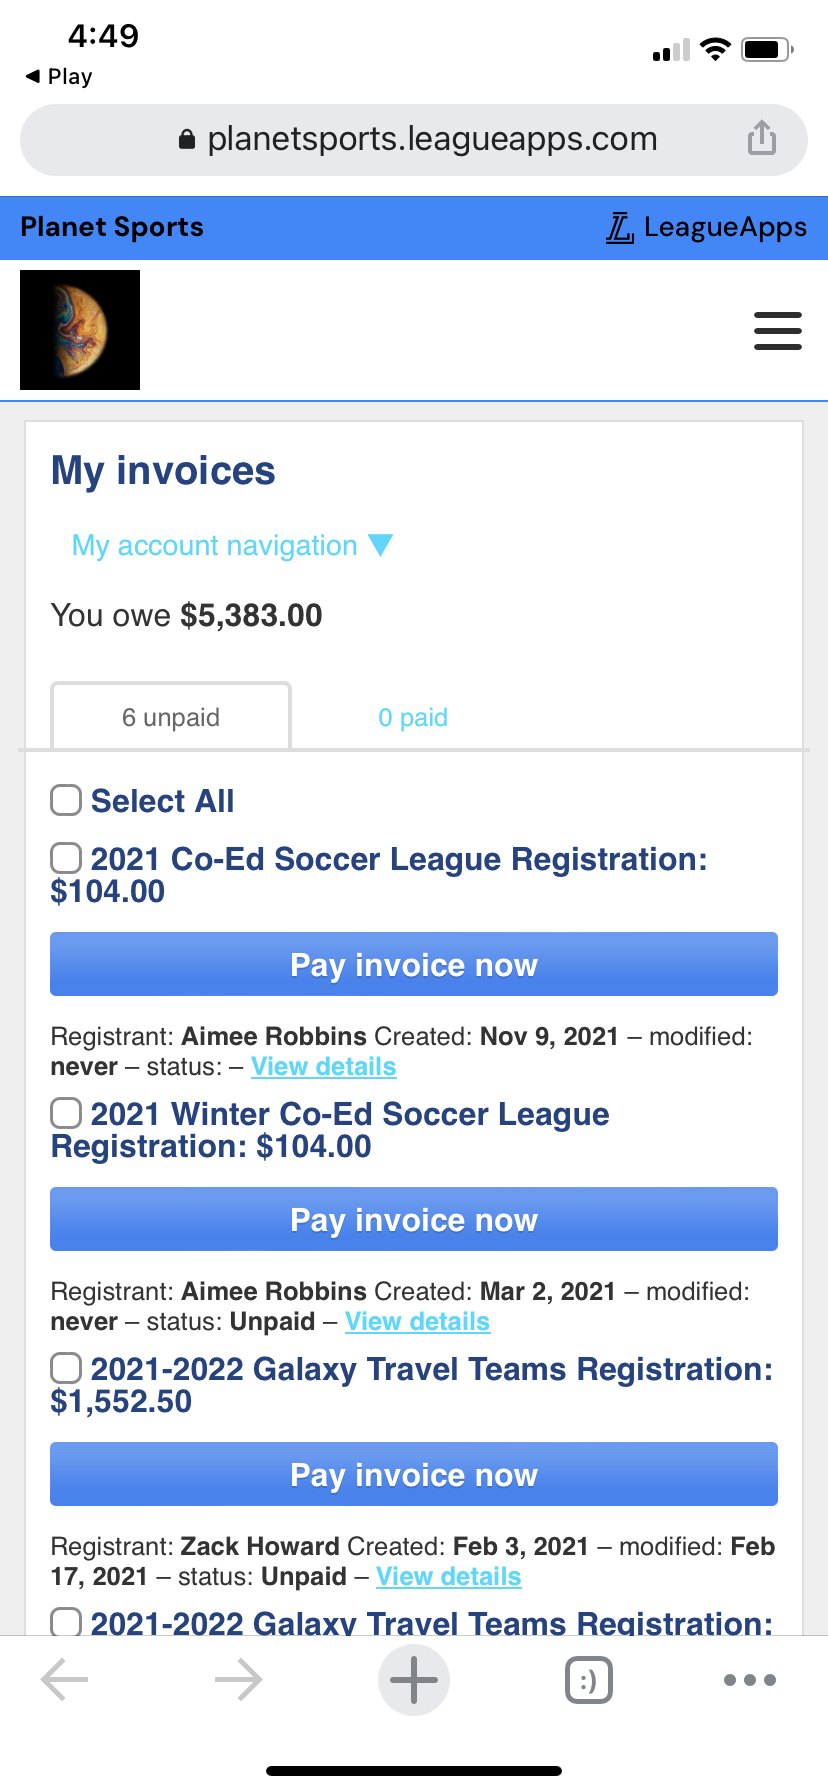Open the hamburger menu icon

tap(777, 331)
